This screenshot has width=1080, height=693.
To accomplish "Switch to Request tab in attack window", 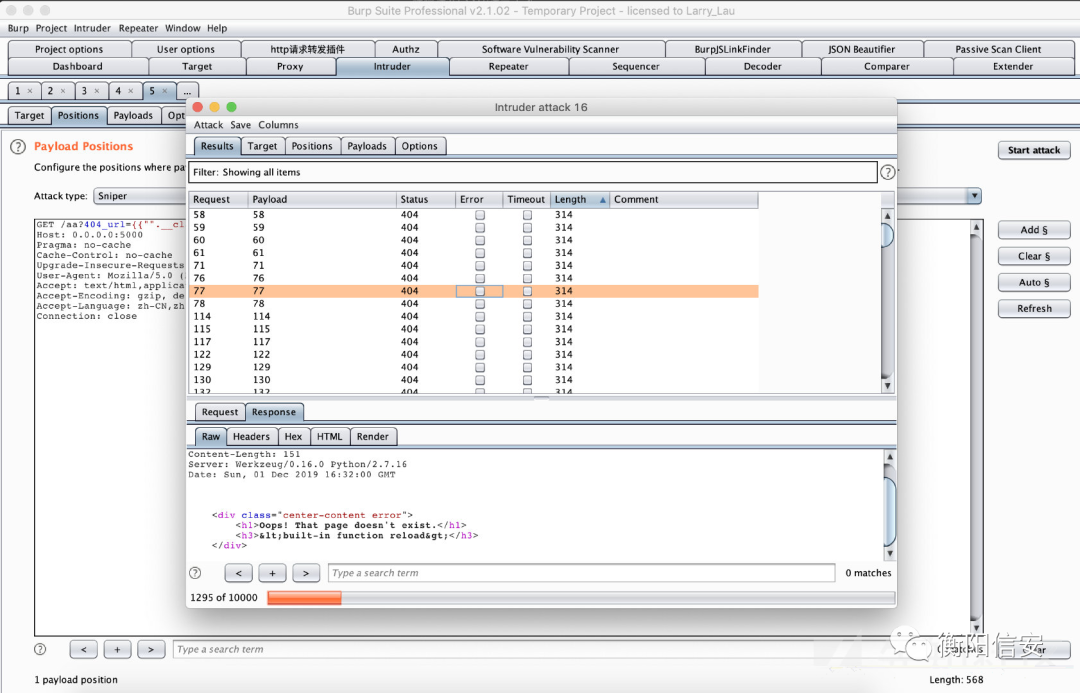I will (x=220, y=412).
